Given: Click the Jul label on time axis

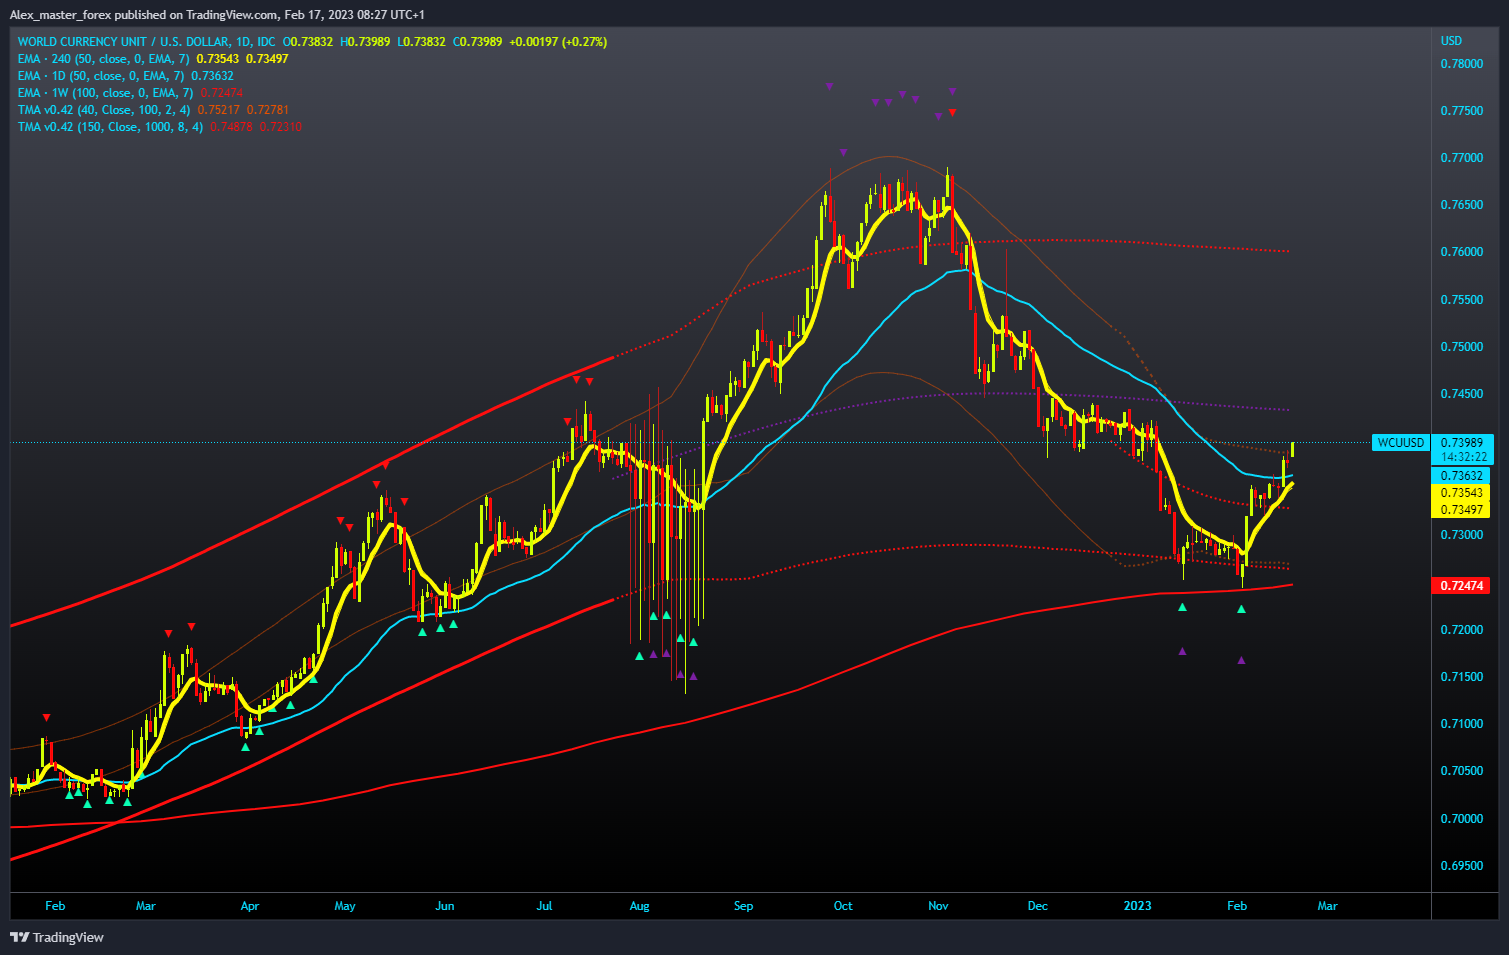Looking at the screenshot, I should coord(544,906).
